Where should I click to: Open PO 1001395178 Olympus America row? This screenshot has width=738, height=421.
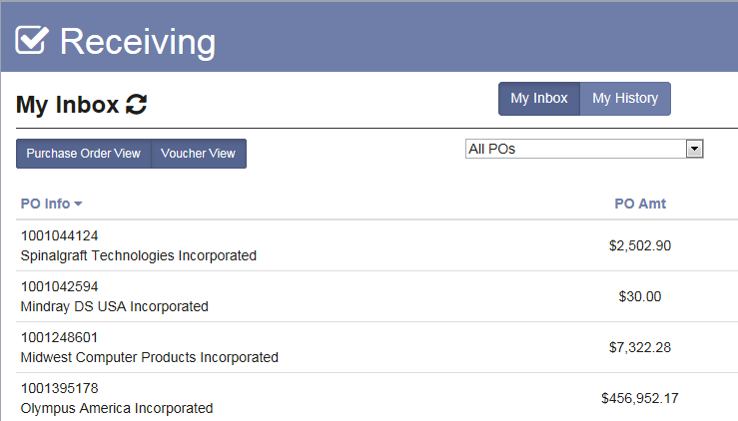[377, 397]
